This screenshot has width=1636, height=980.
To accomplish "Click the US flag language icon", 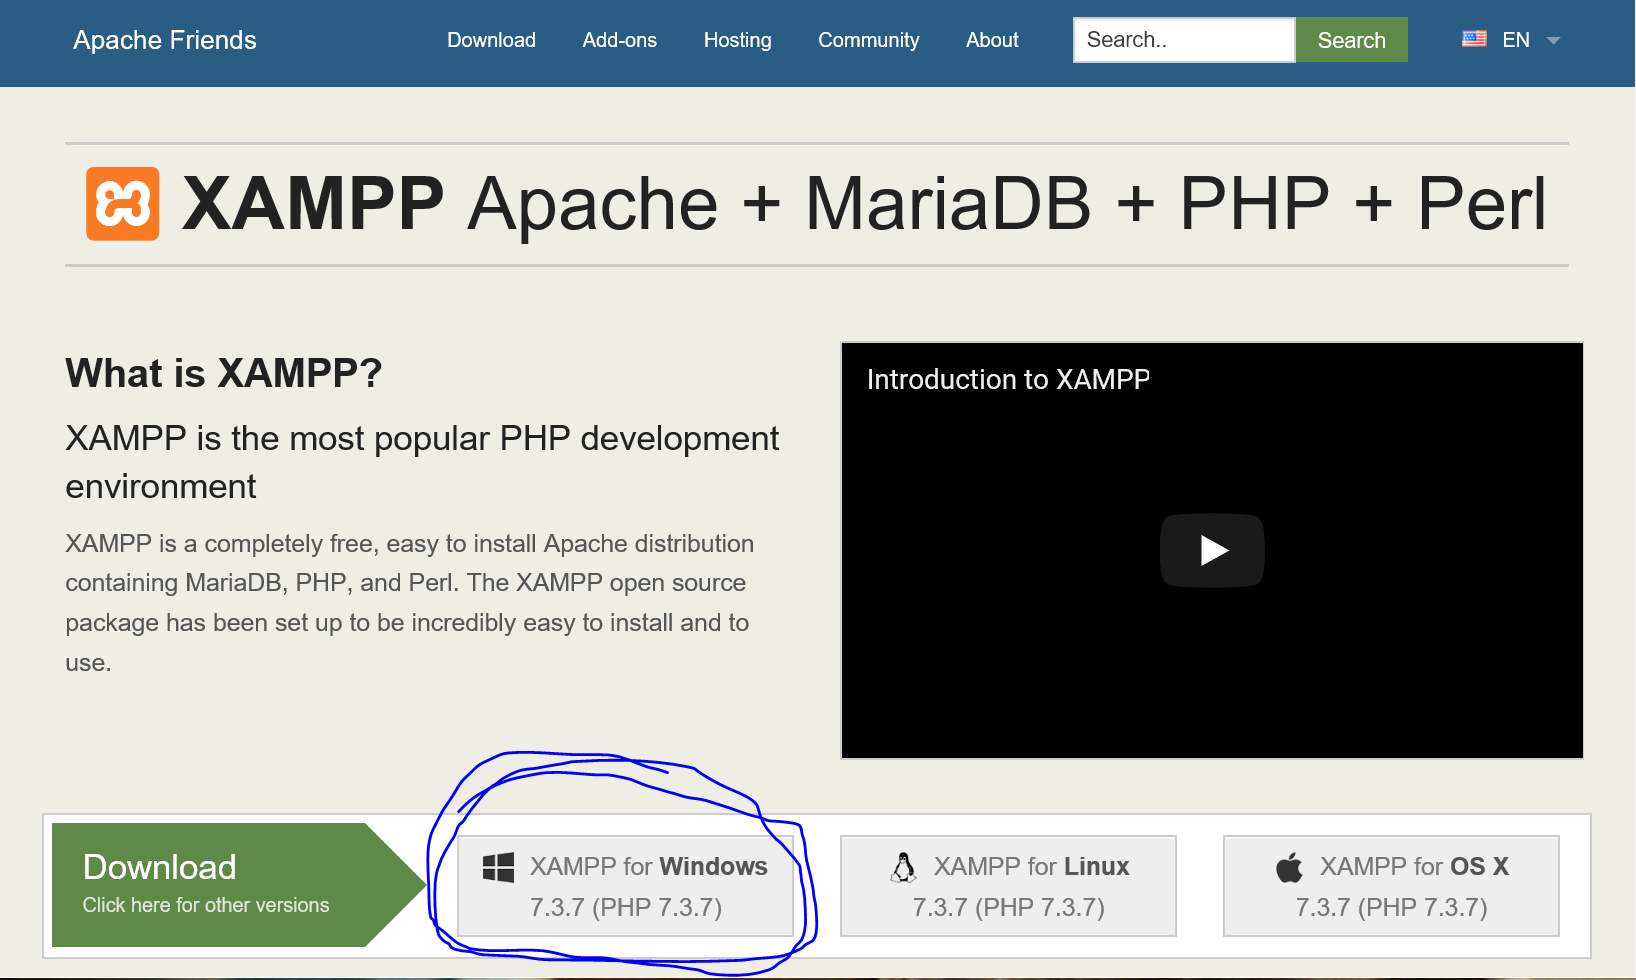I will 1474,39.
